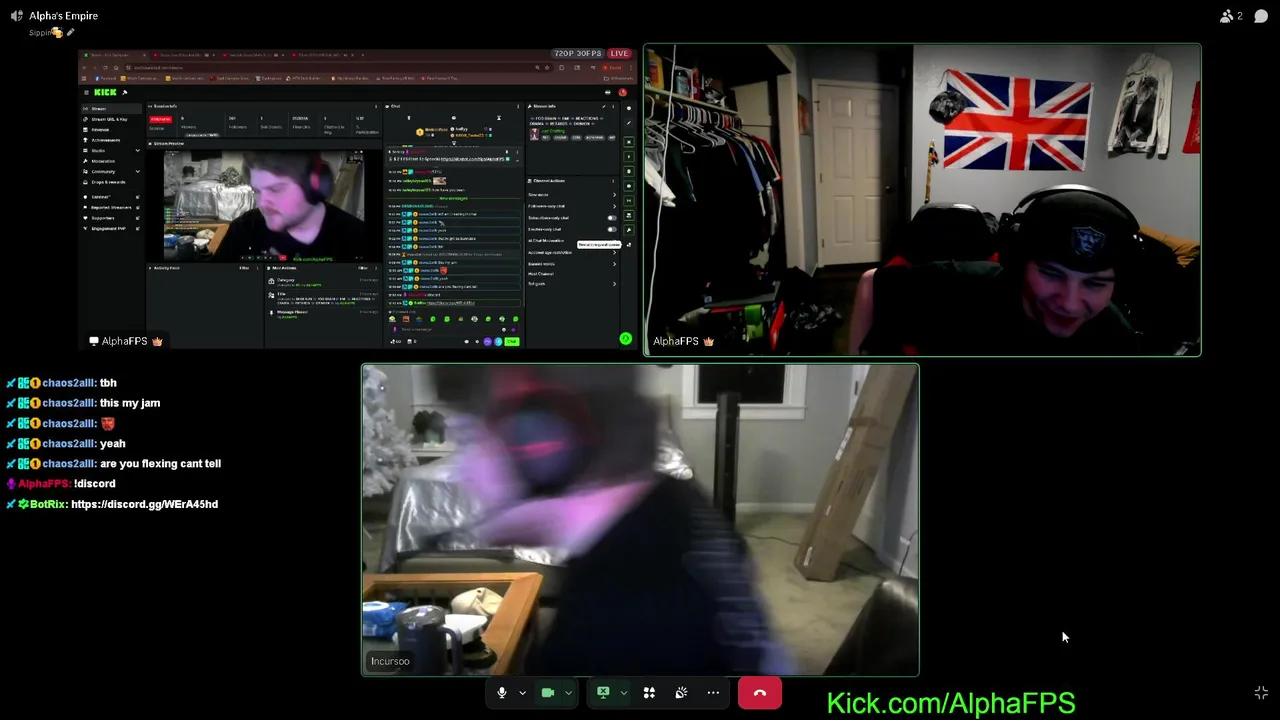Screen dimensions: 1280x720
Task: Disconnect from the call with red button
Action: tap(760, 692)
